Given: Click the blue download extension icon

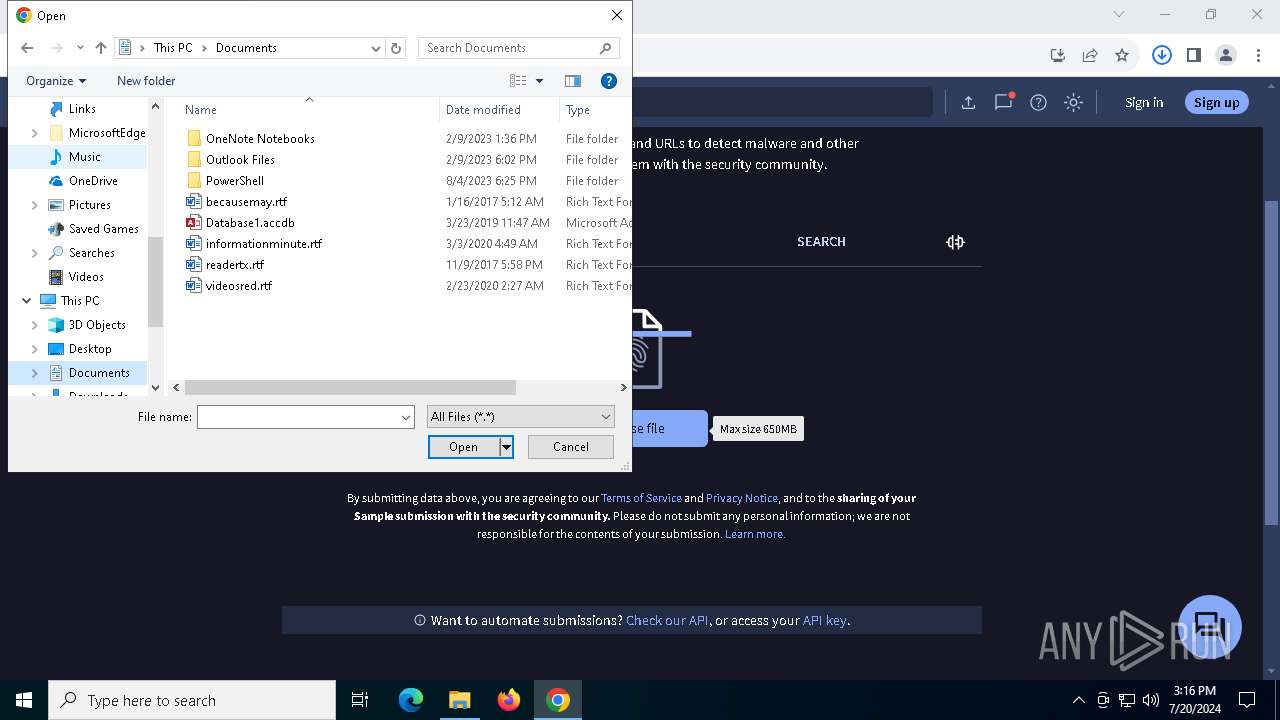Looking at the screenshot, I should tap(1162, 56).
